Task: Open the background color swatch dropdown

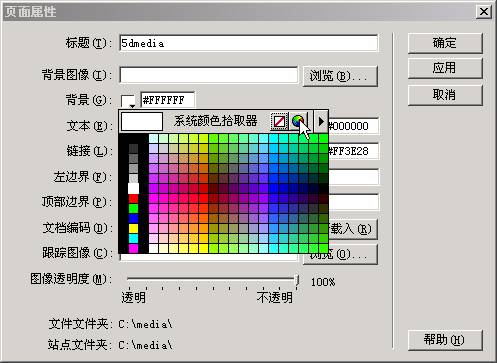Action: (x=128, y=101)
